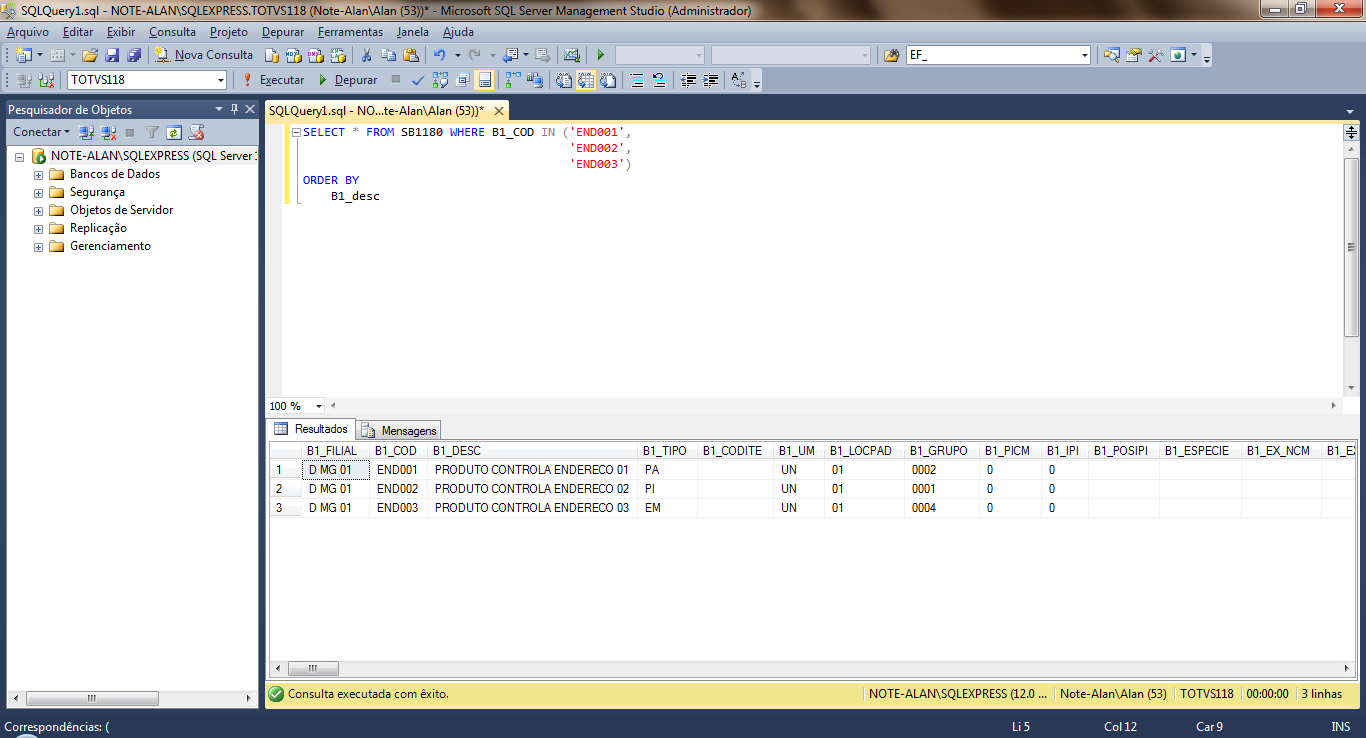Screen dimensions: 1366x738
Task: Click the Parse query checkmark icon
Action: pyautogui.click(x=418, y=80)
